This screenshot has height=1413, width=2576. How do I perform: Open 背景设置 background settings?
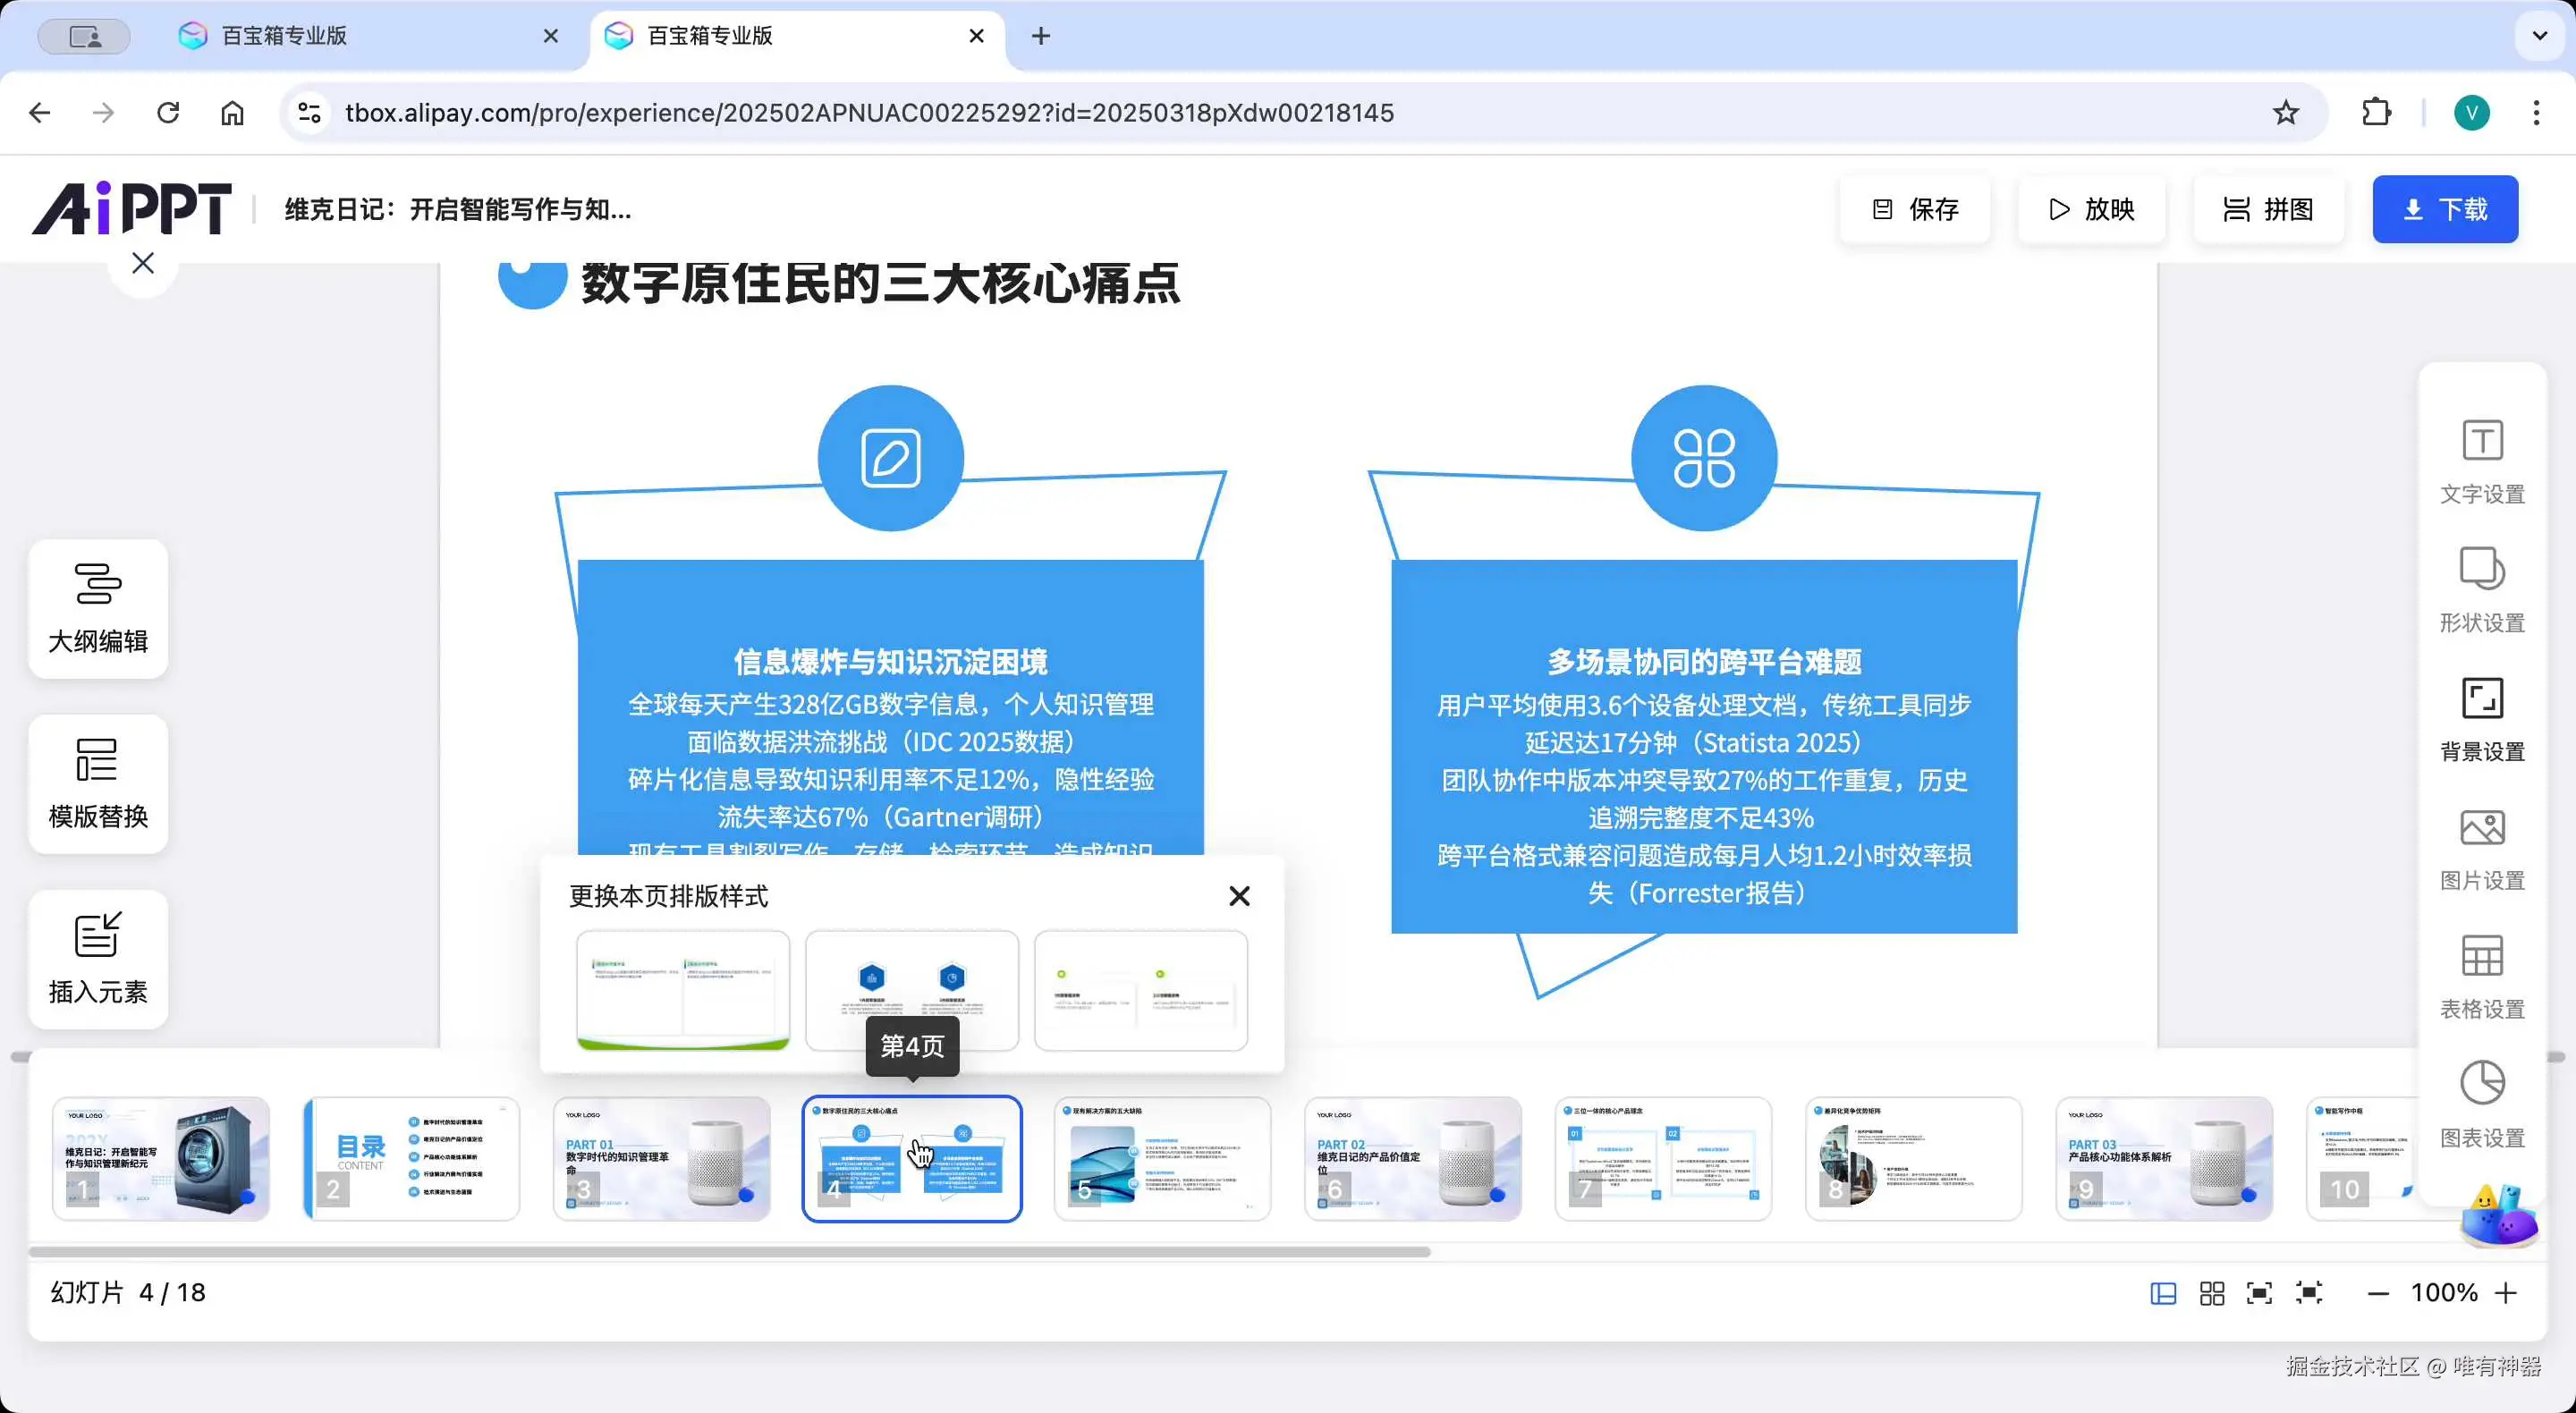(x=2481, y=719)
